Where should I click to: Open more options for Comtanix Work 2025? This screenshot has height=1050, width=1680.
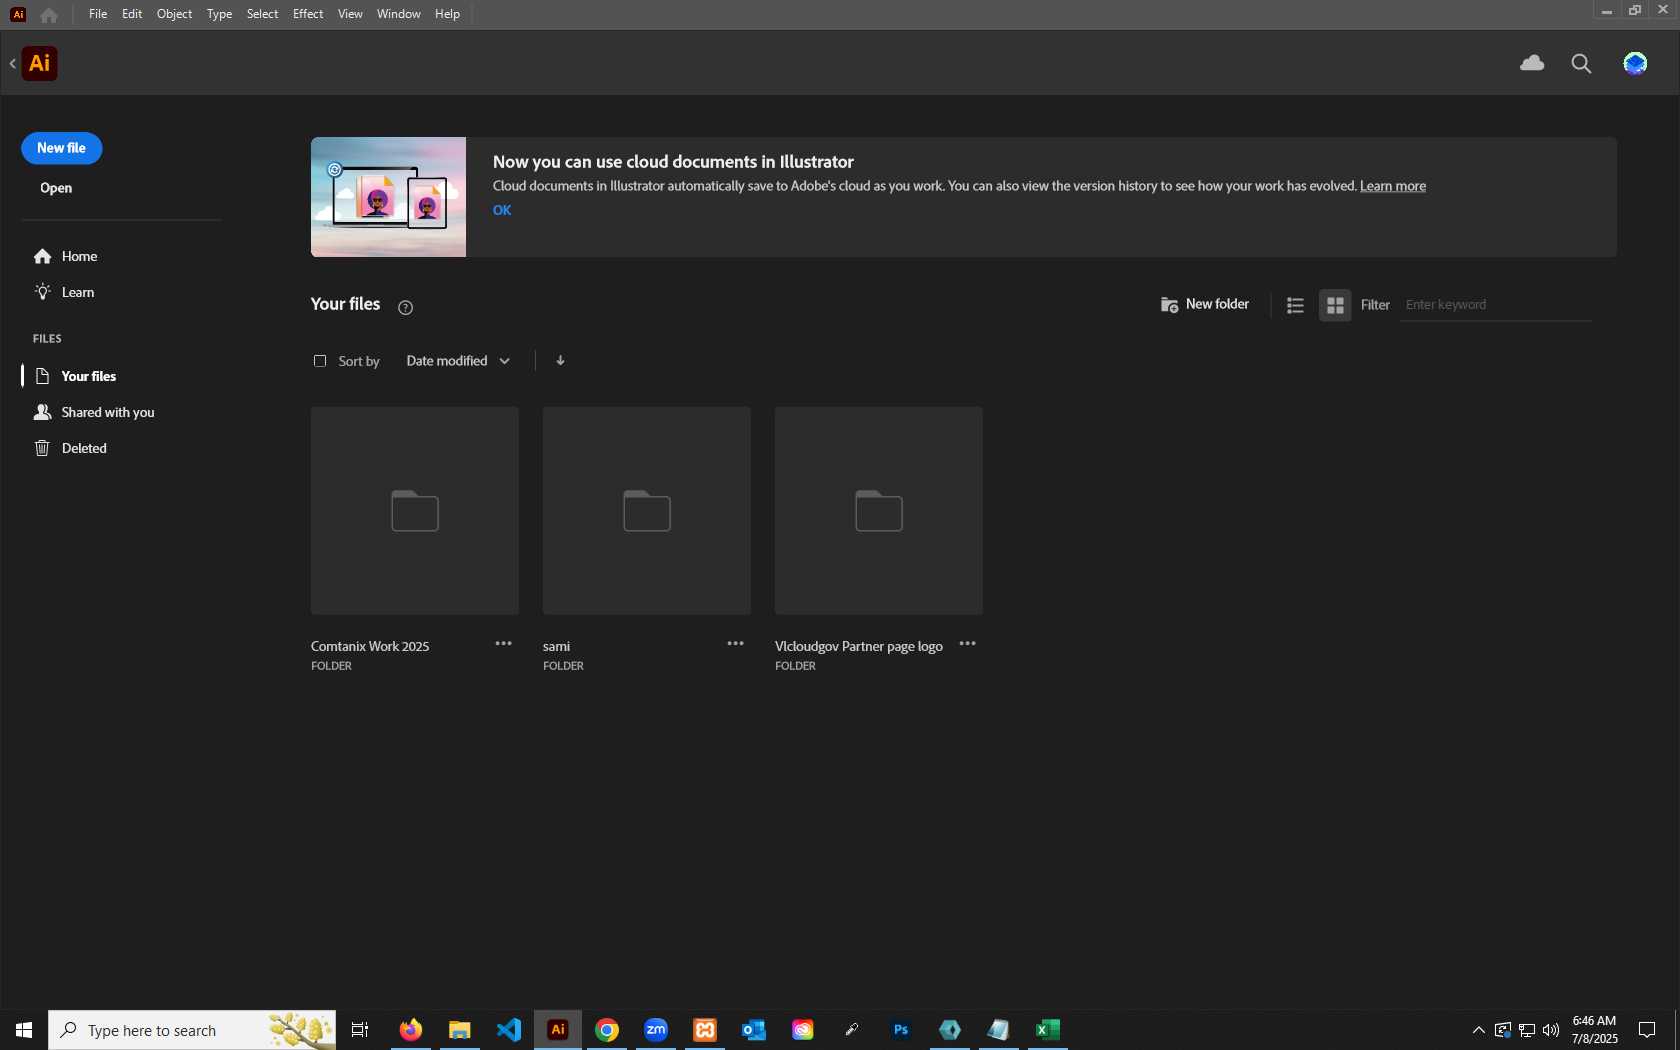(503, 644)
